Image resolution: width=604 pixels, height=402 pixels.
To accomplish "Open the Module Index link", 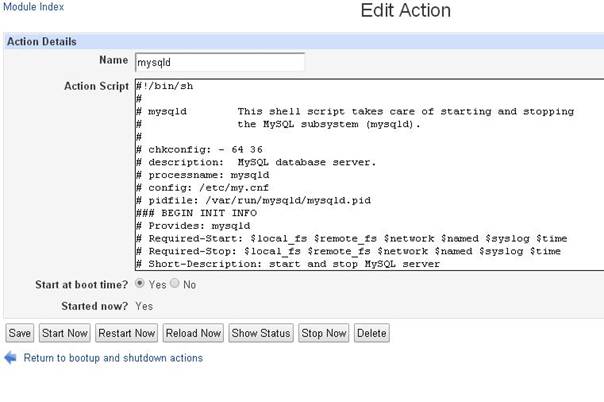I will point(33,7).
